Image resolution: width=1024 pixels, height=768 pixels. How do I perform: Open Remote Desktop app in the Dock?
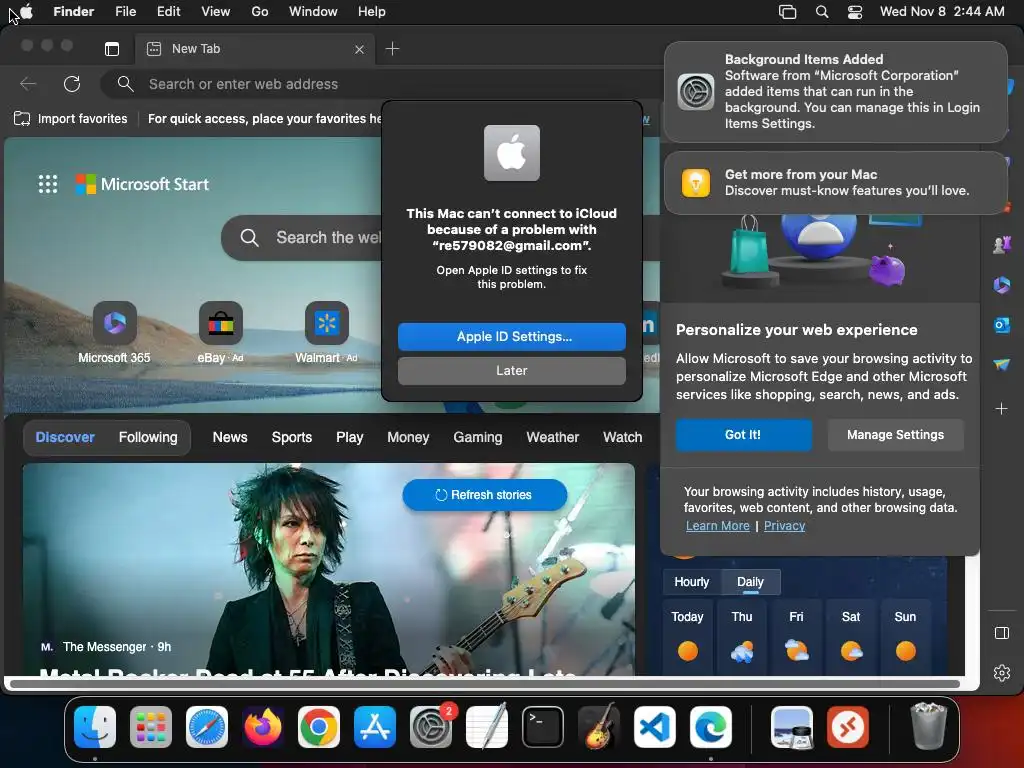[848, 727]
